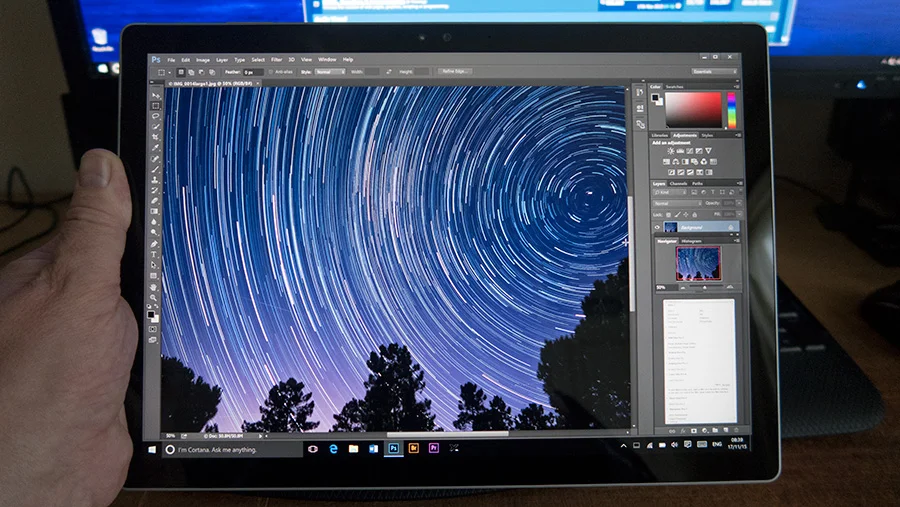Hide the Background layer with eye icon

(x=657, y=227)
